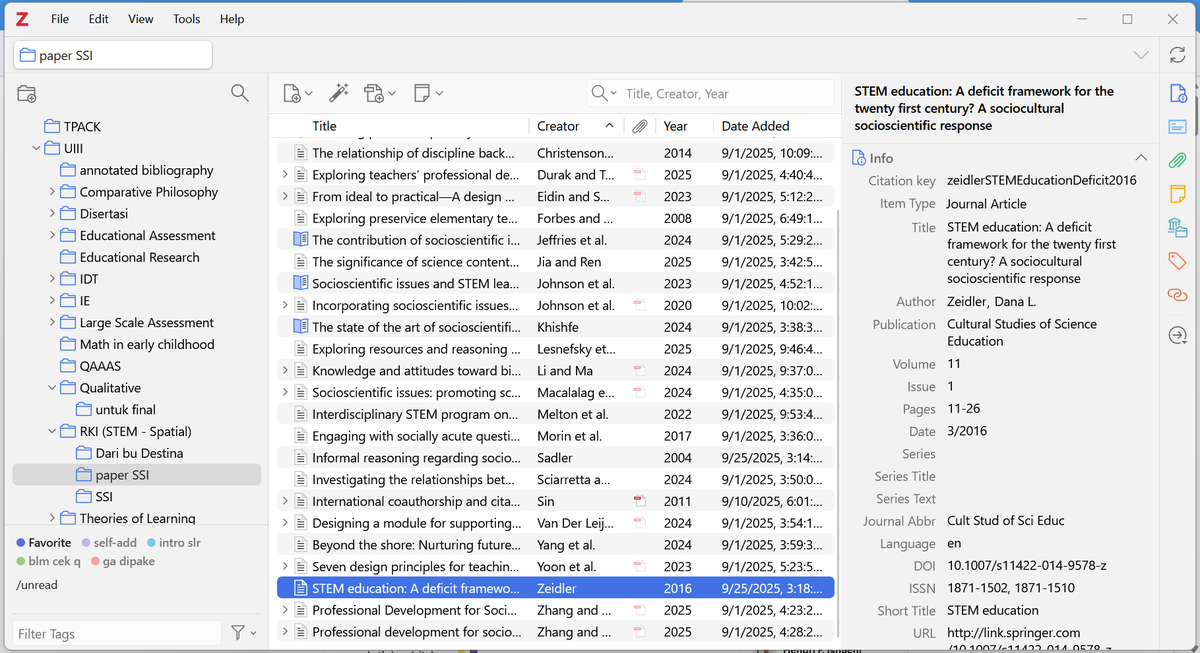This screenshot has width=1200, height=653.
Task: Click PDF icon in the Li and Ma row
Action: coord(639,371)
